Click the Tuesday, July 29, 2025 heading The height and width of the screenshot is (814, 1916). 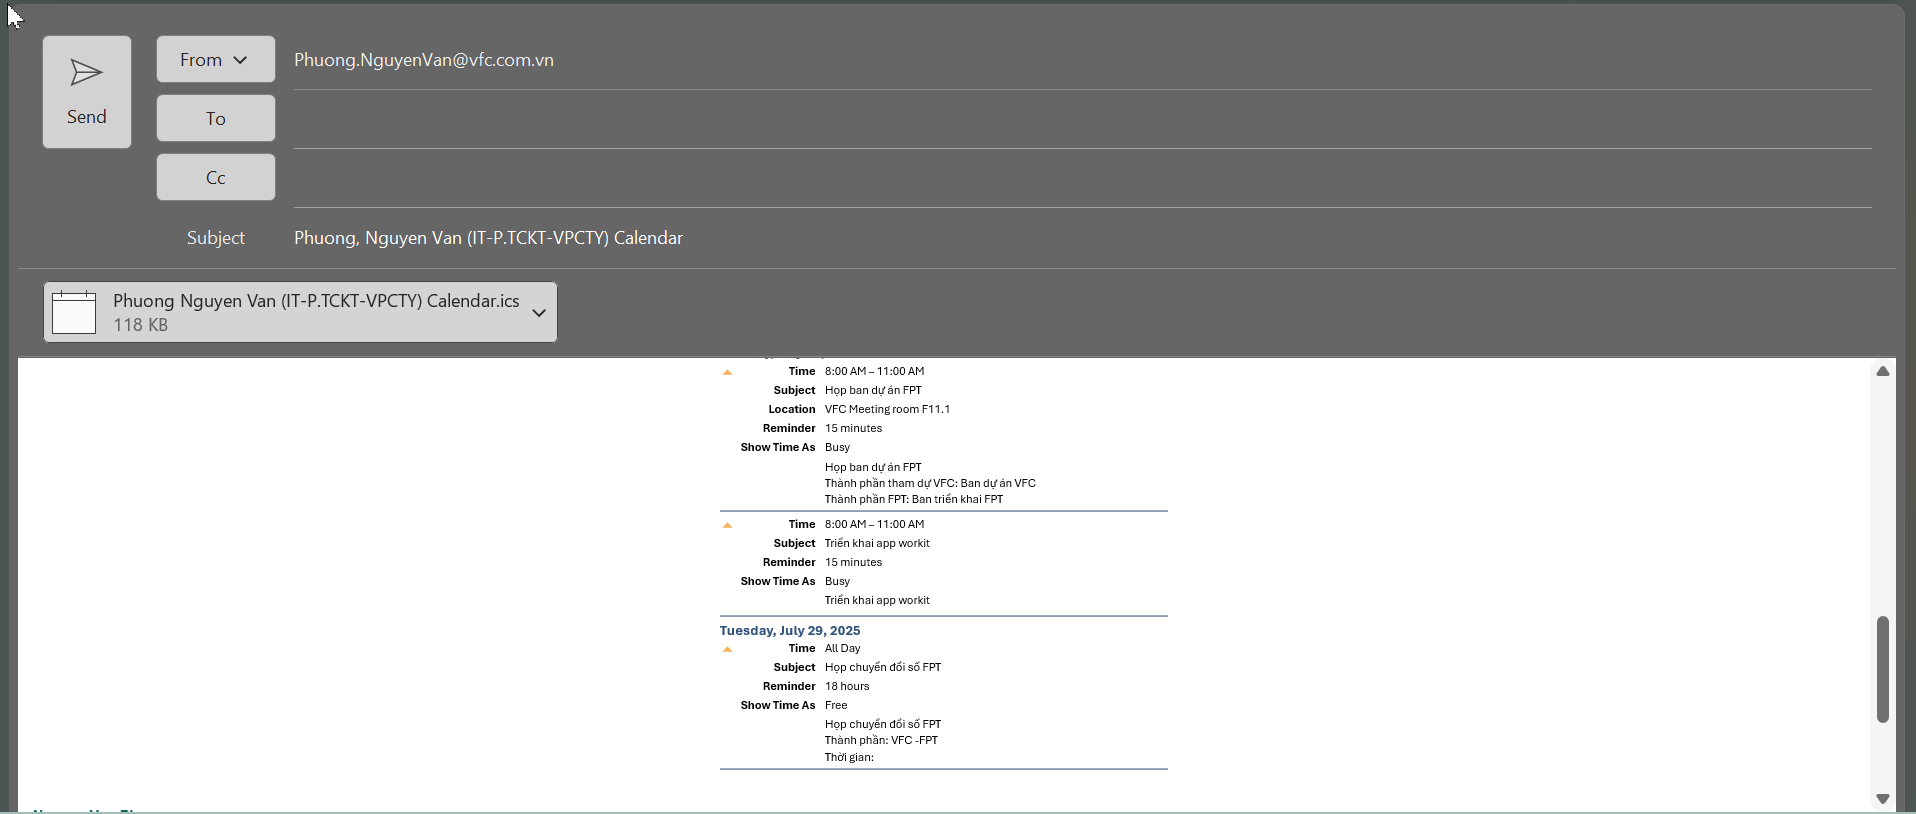[790, 631]
